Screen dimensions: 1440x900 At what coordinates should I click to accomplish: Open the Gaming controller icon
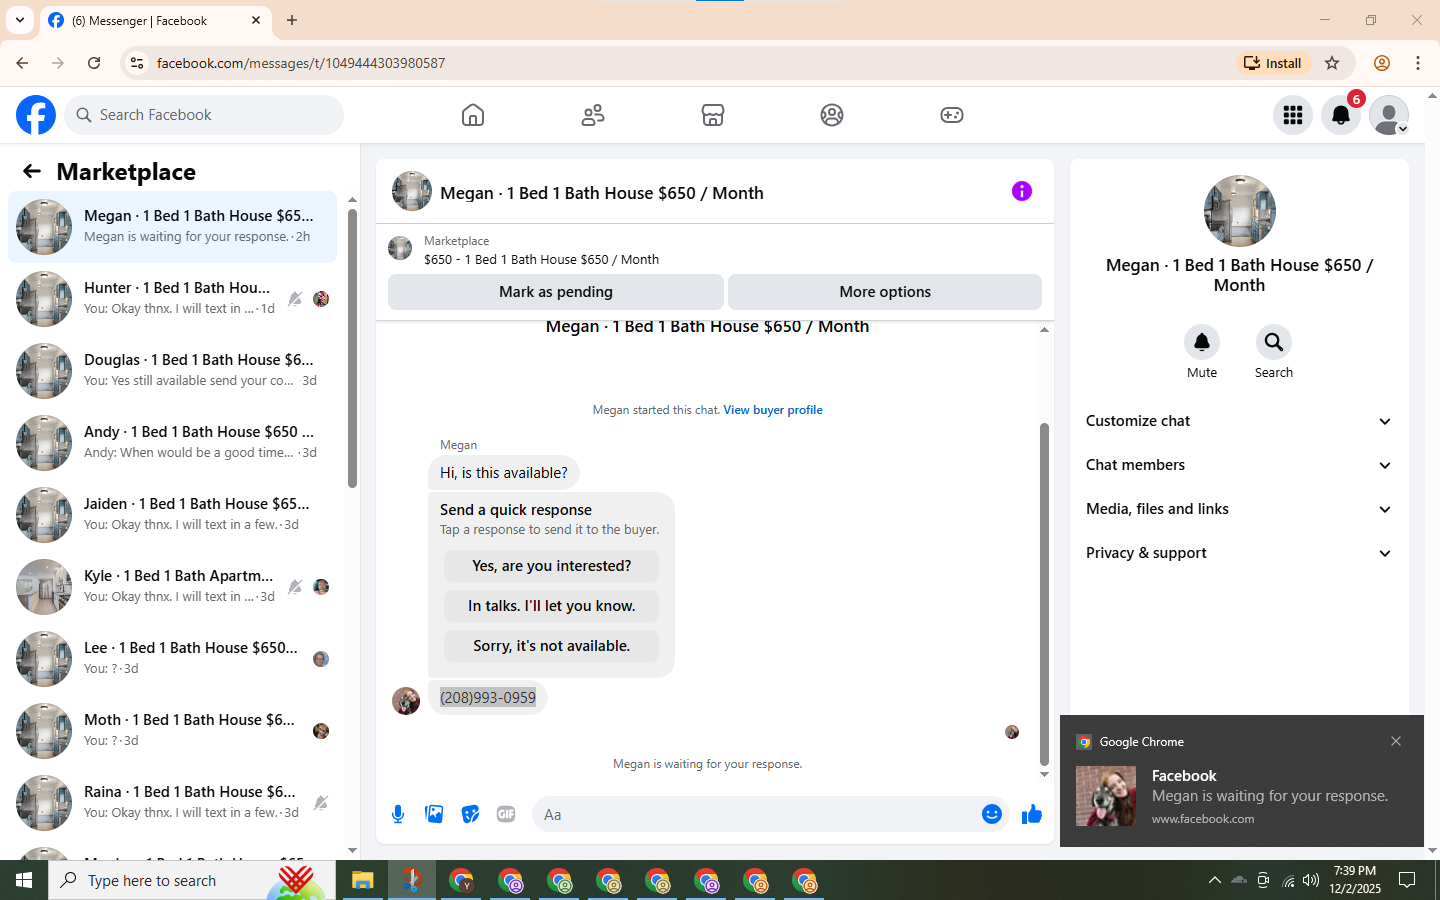952,115
